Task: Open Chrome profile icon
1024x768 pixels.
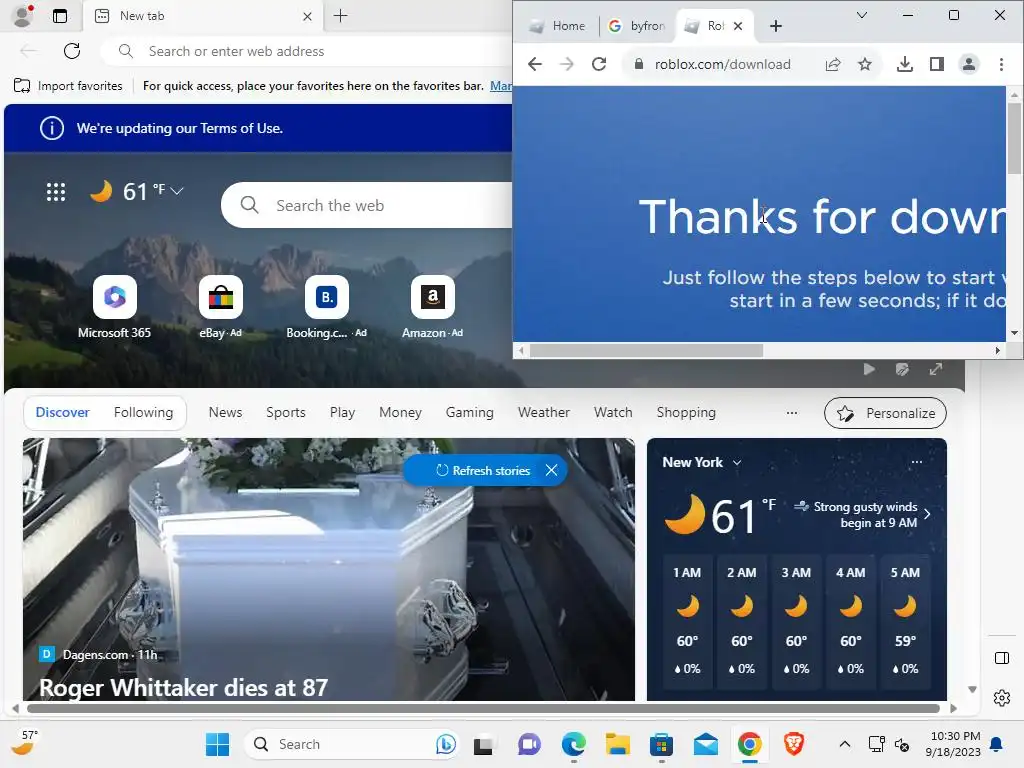Action: pos(968,64)
